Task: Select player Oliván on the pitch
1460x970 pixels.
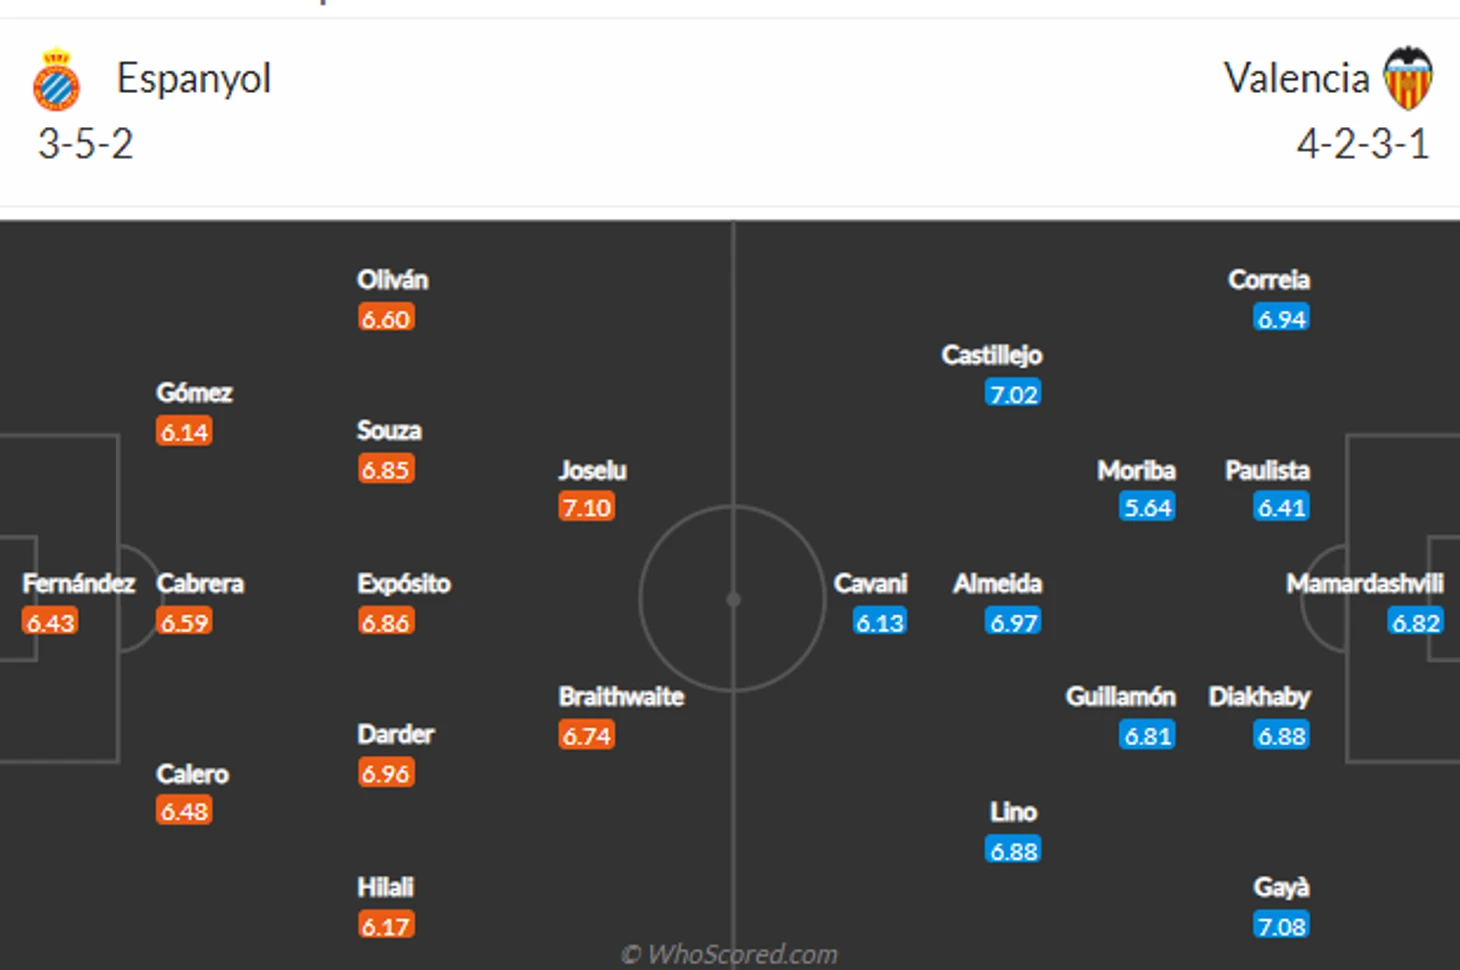Action: click(393, 279)
